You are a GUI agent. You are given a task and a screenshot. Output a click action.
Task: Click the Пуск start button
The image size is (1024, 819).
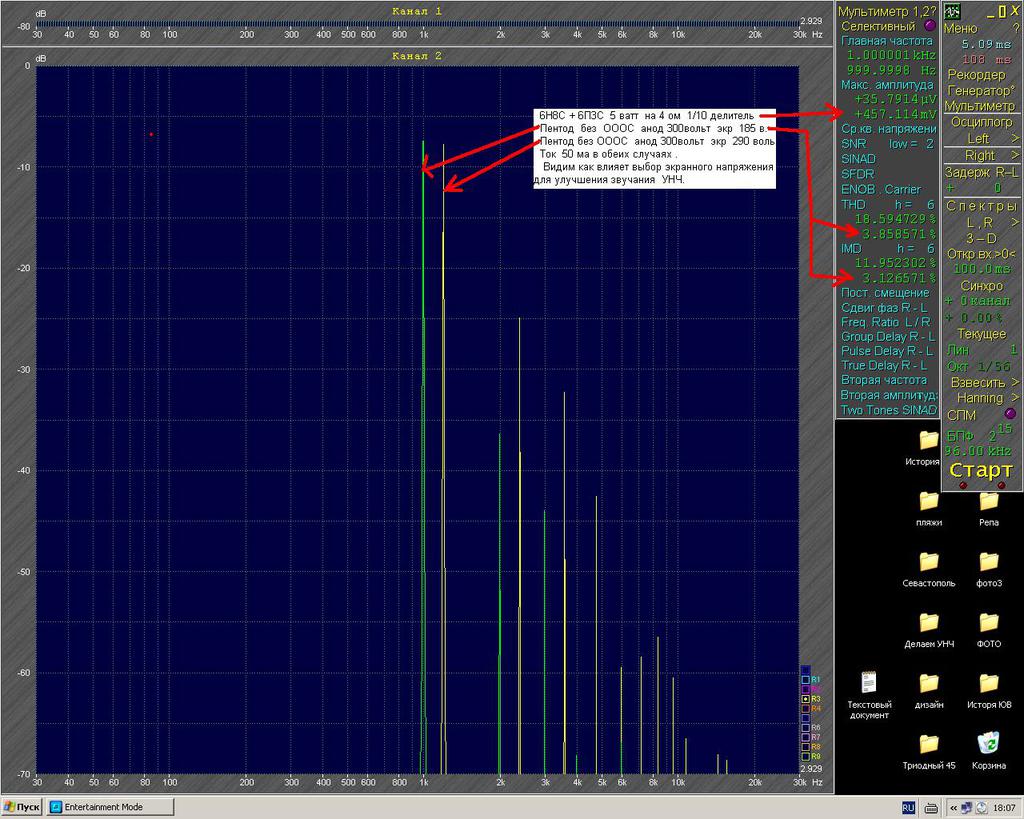coord(22,807)
